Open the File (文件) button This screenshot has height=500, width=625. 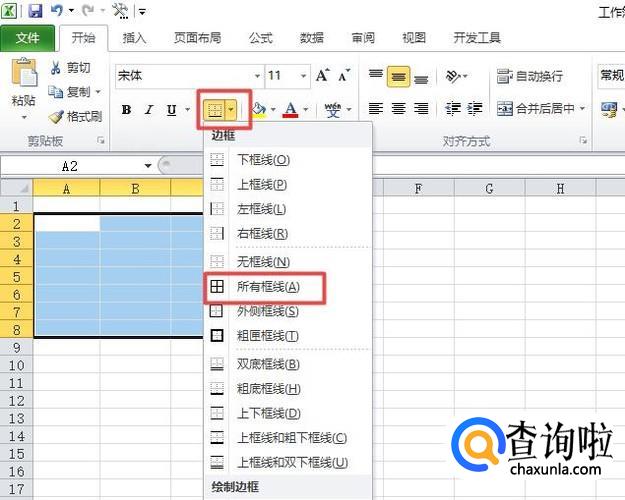(x=28, y=38)
